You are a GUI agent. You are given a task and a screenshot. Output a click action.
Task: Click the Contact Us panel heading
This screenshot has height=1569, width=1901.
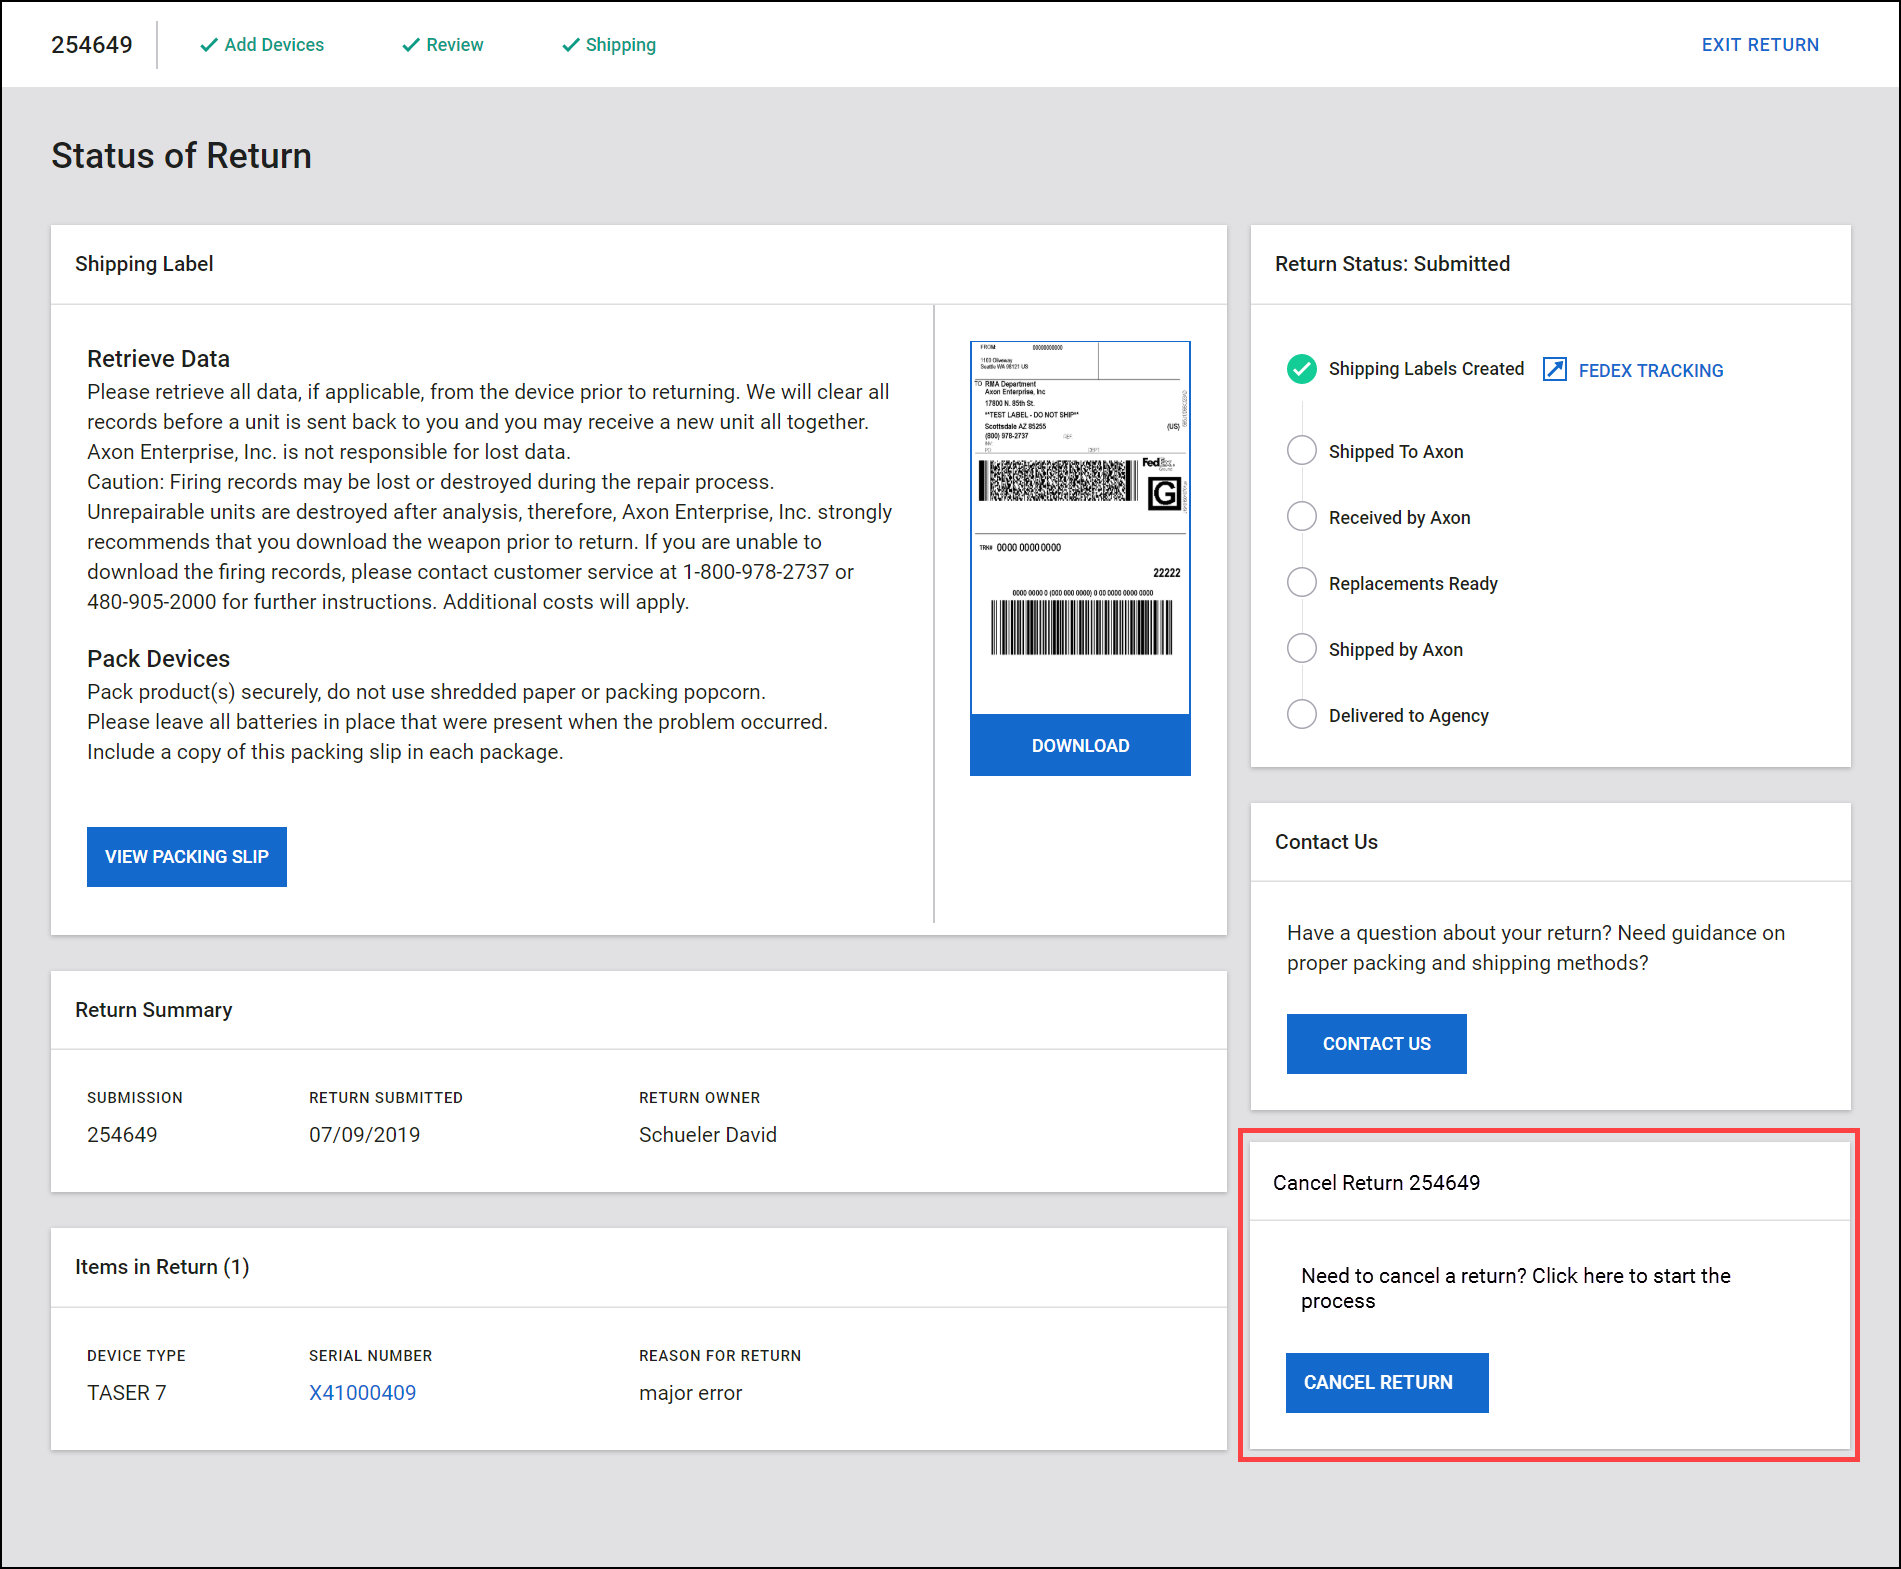[x=1326, y=842]
